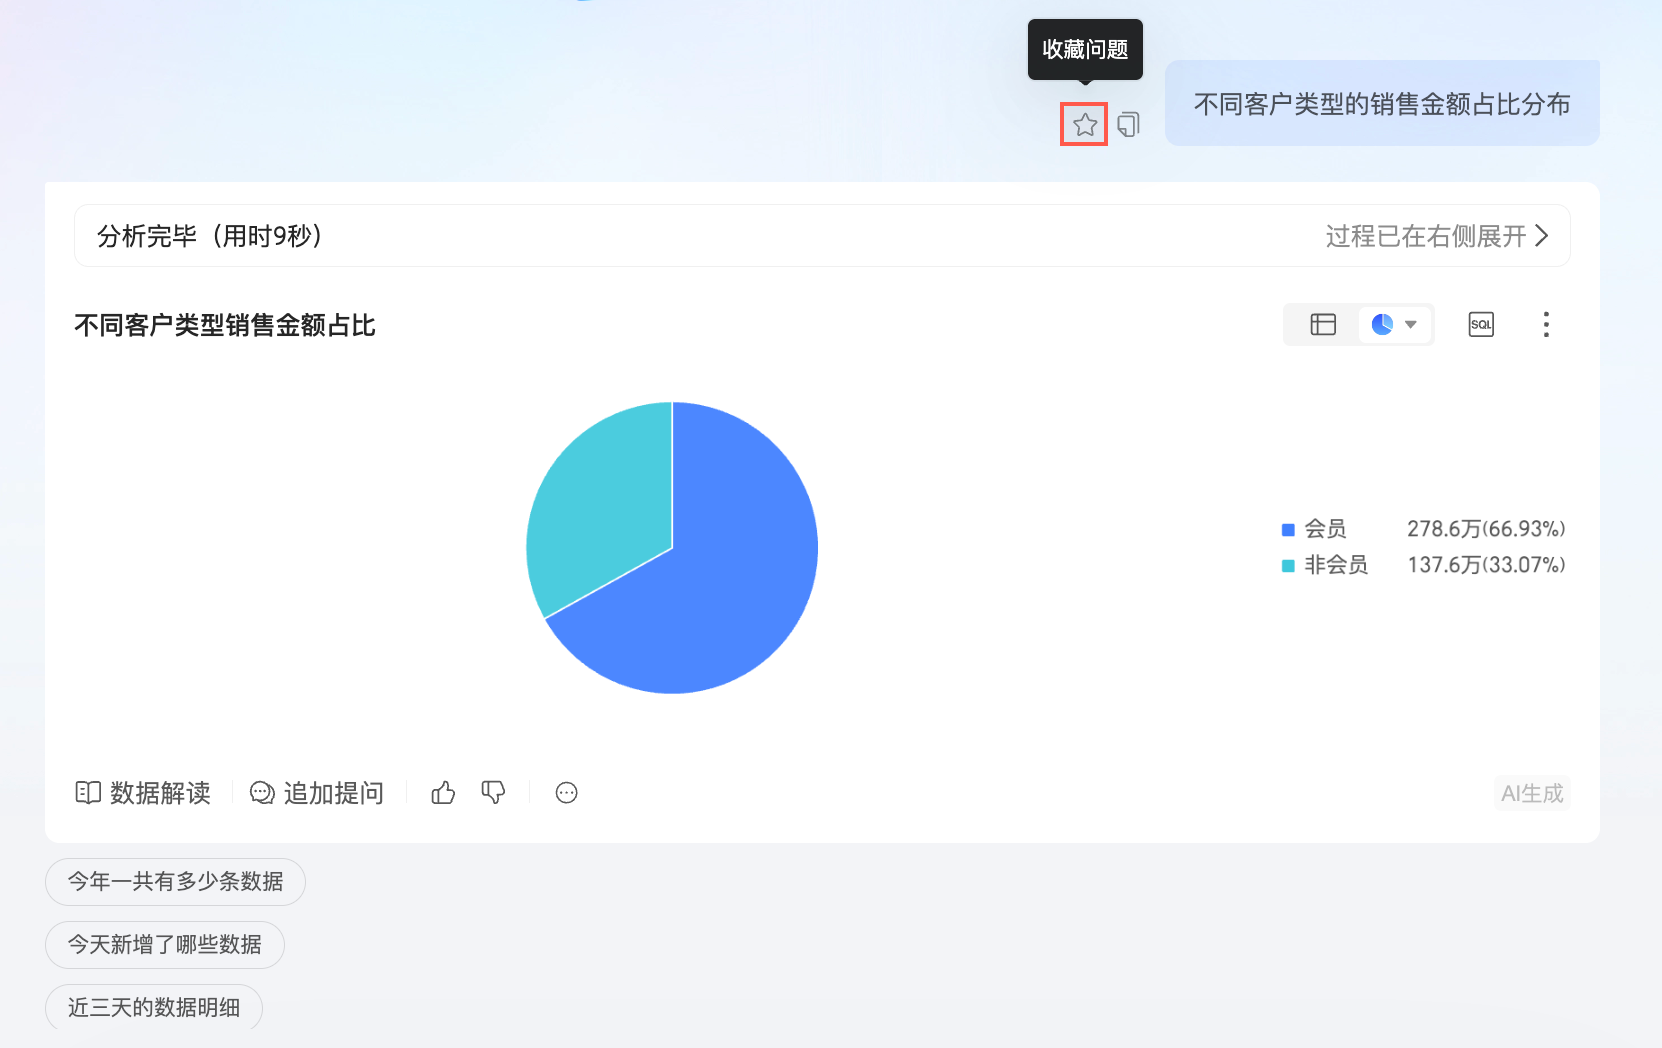Select suggestion 今年一共有多少条数据
The image size is (1662, 1048).
tap(175, 882)
